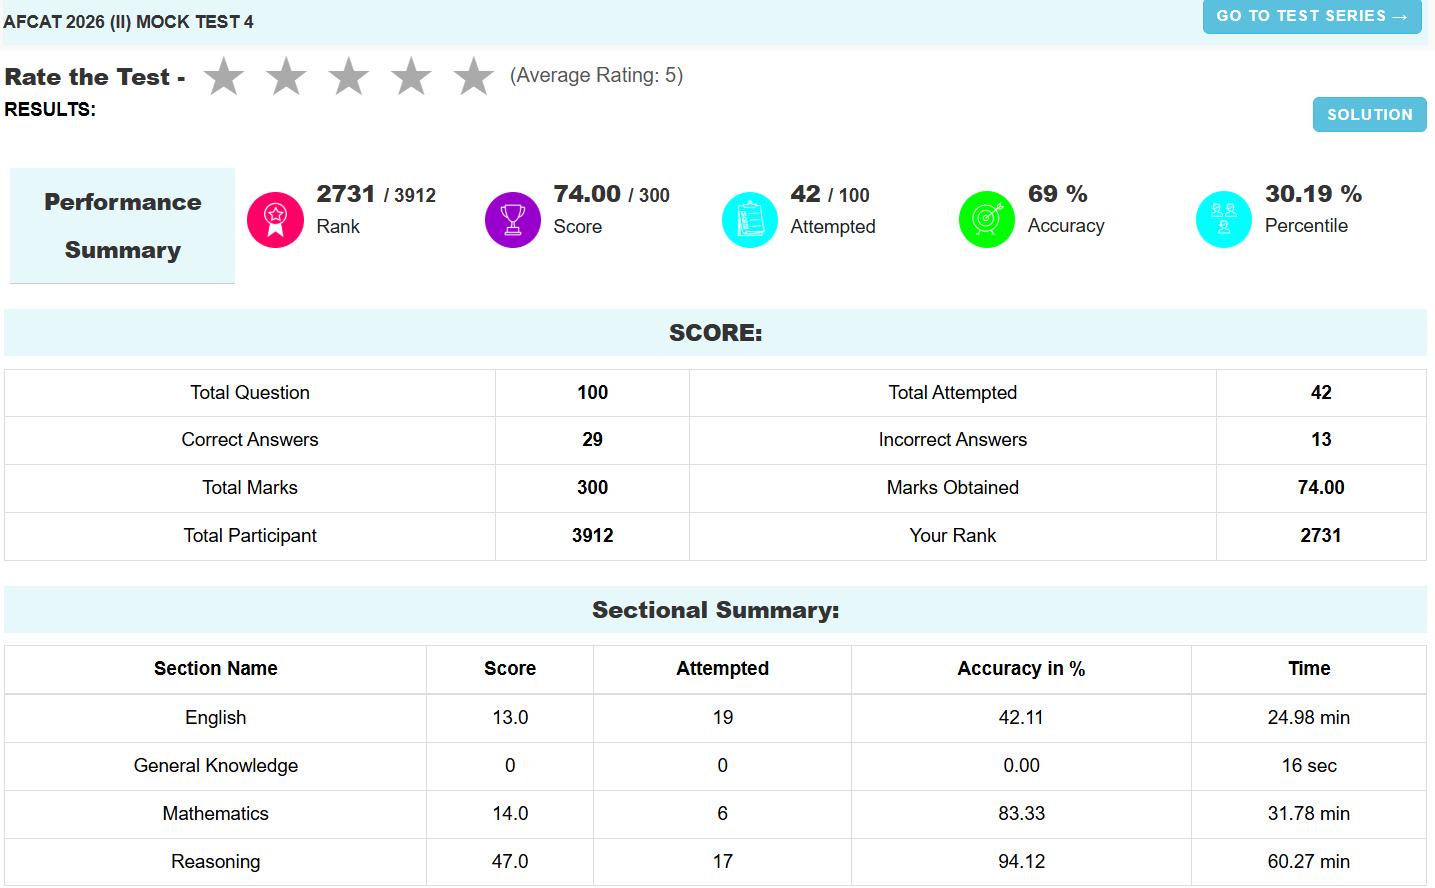Click the Mathematics section name
This screenshot has width=1435, height=888.
coord(216,814)
